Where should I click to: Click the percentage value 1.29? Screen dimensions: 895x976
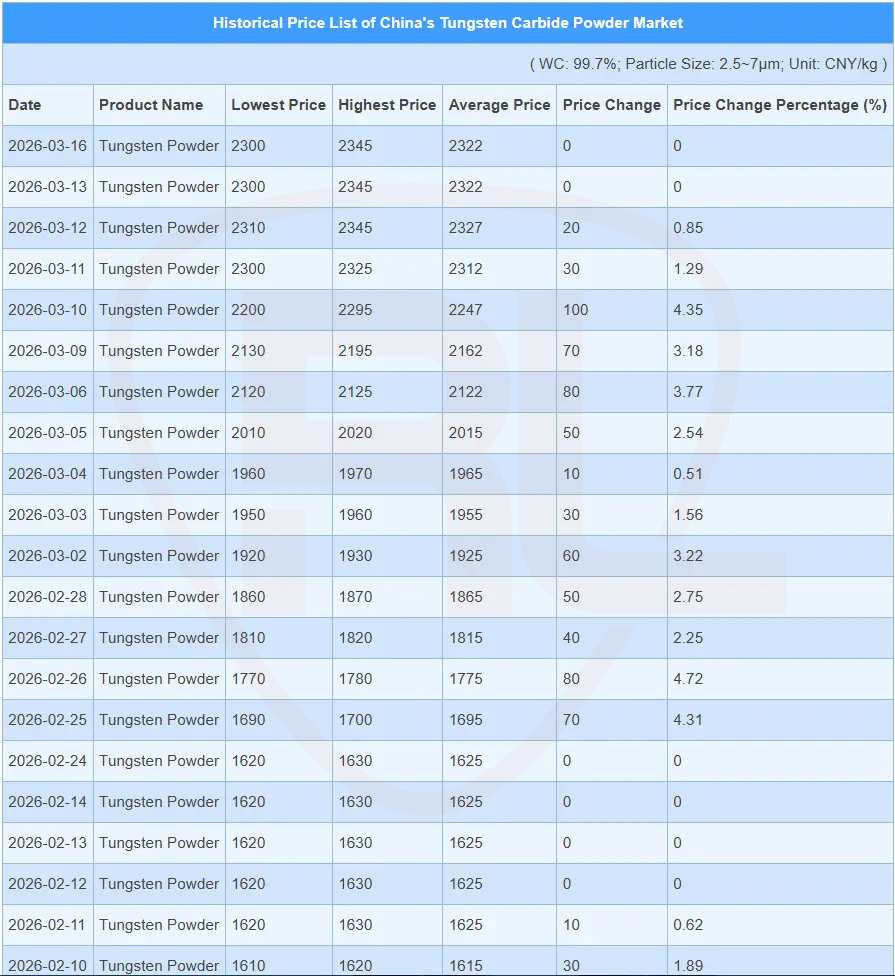pyautogui.click(x=688, y=269)
